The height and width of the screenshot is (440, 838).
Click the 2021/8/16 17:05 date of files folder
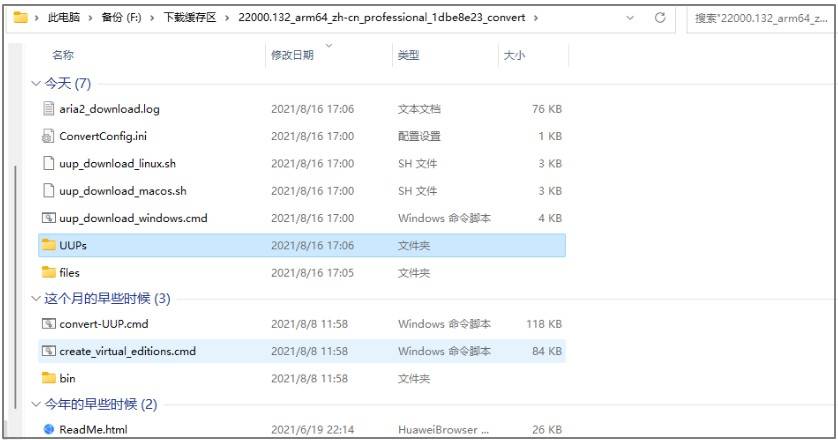click(x=312, y=272)
